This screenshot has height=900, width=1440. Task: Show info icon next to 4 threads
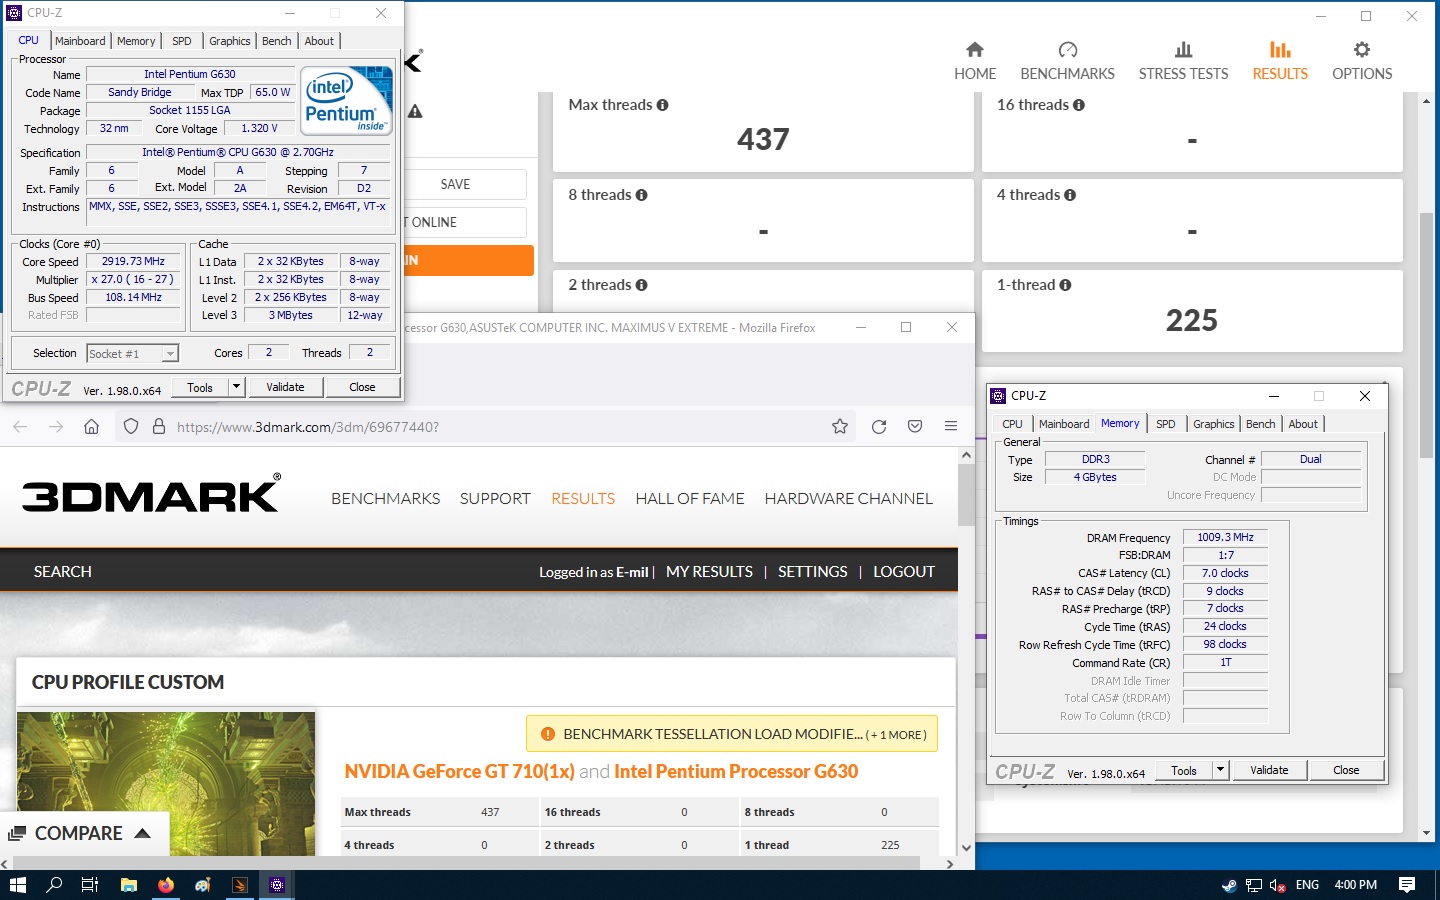pyautogui.click(x=1070, y=195)
